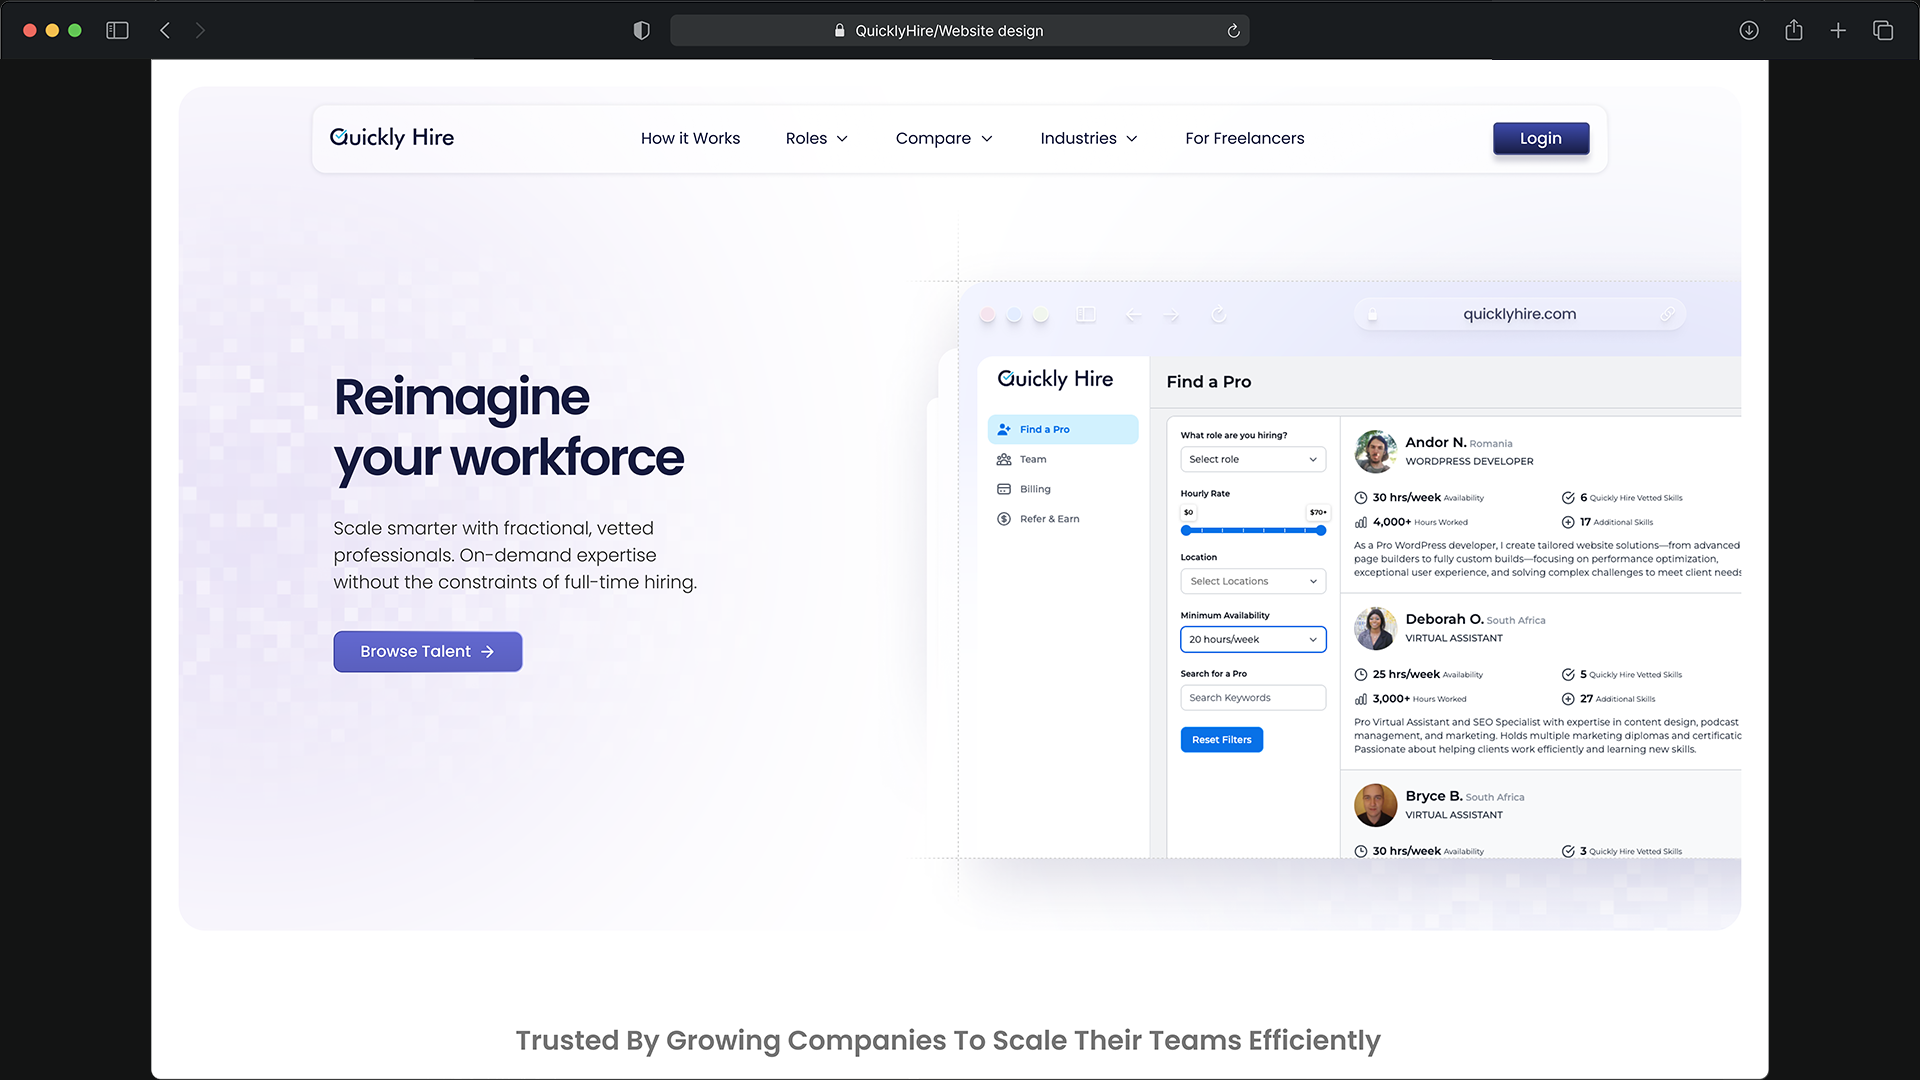Reload page with the refresh icon
Screen dimensions: 1920x1080
tap(1233, 31)
